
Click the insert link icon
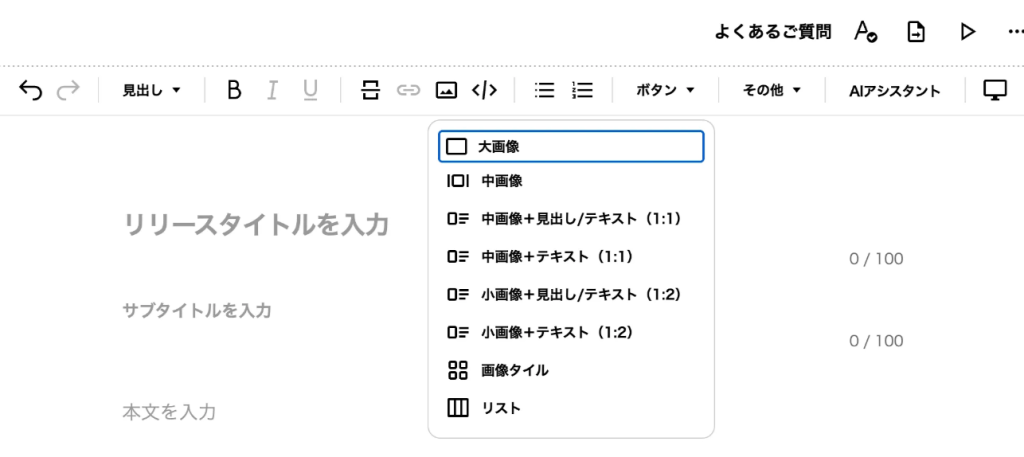click(x=408, y=90)
